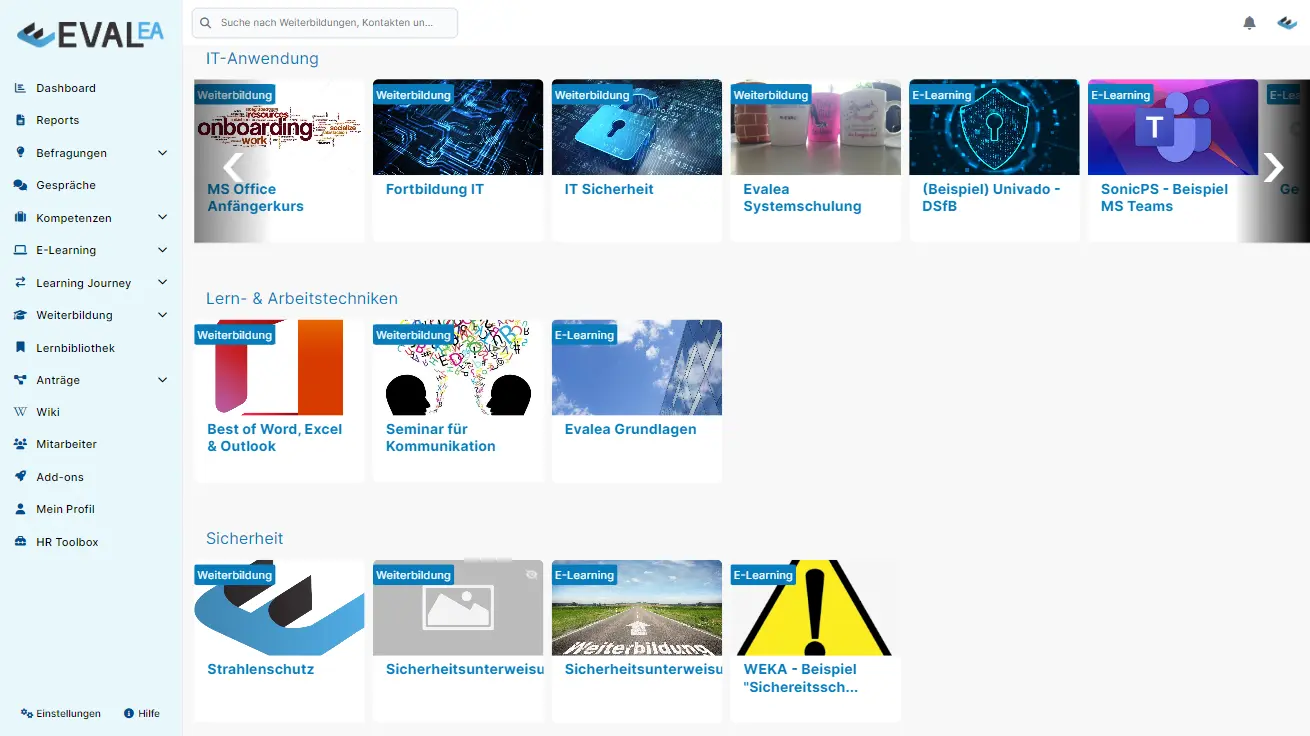Select the Mitarbeiter people icon

point(20,444)
